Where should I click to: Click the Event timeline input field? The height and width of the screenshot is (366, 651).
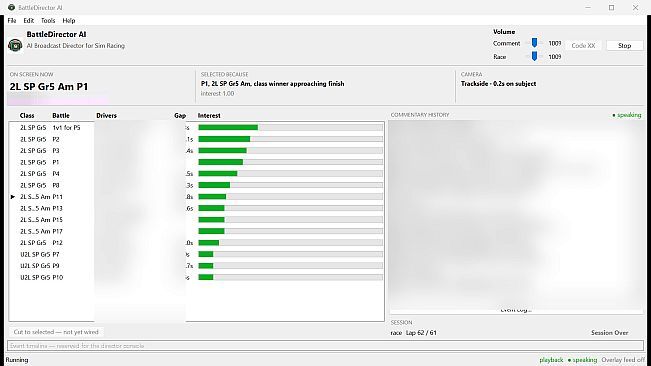(x=326, y=346)
